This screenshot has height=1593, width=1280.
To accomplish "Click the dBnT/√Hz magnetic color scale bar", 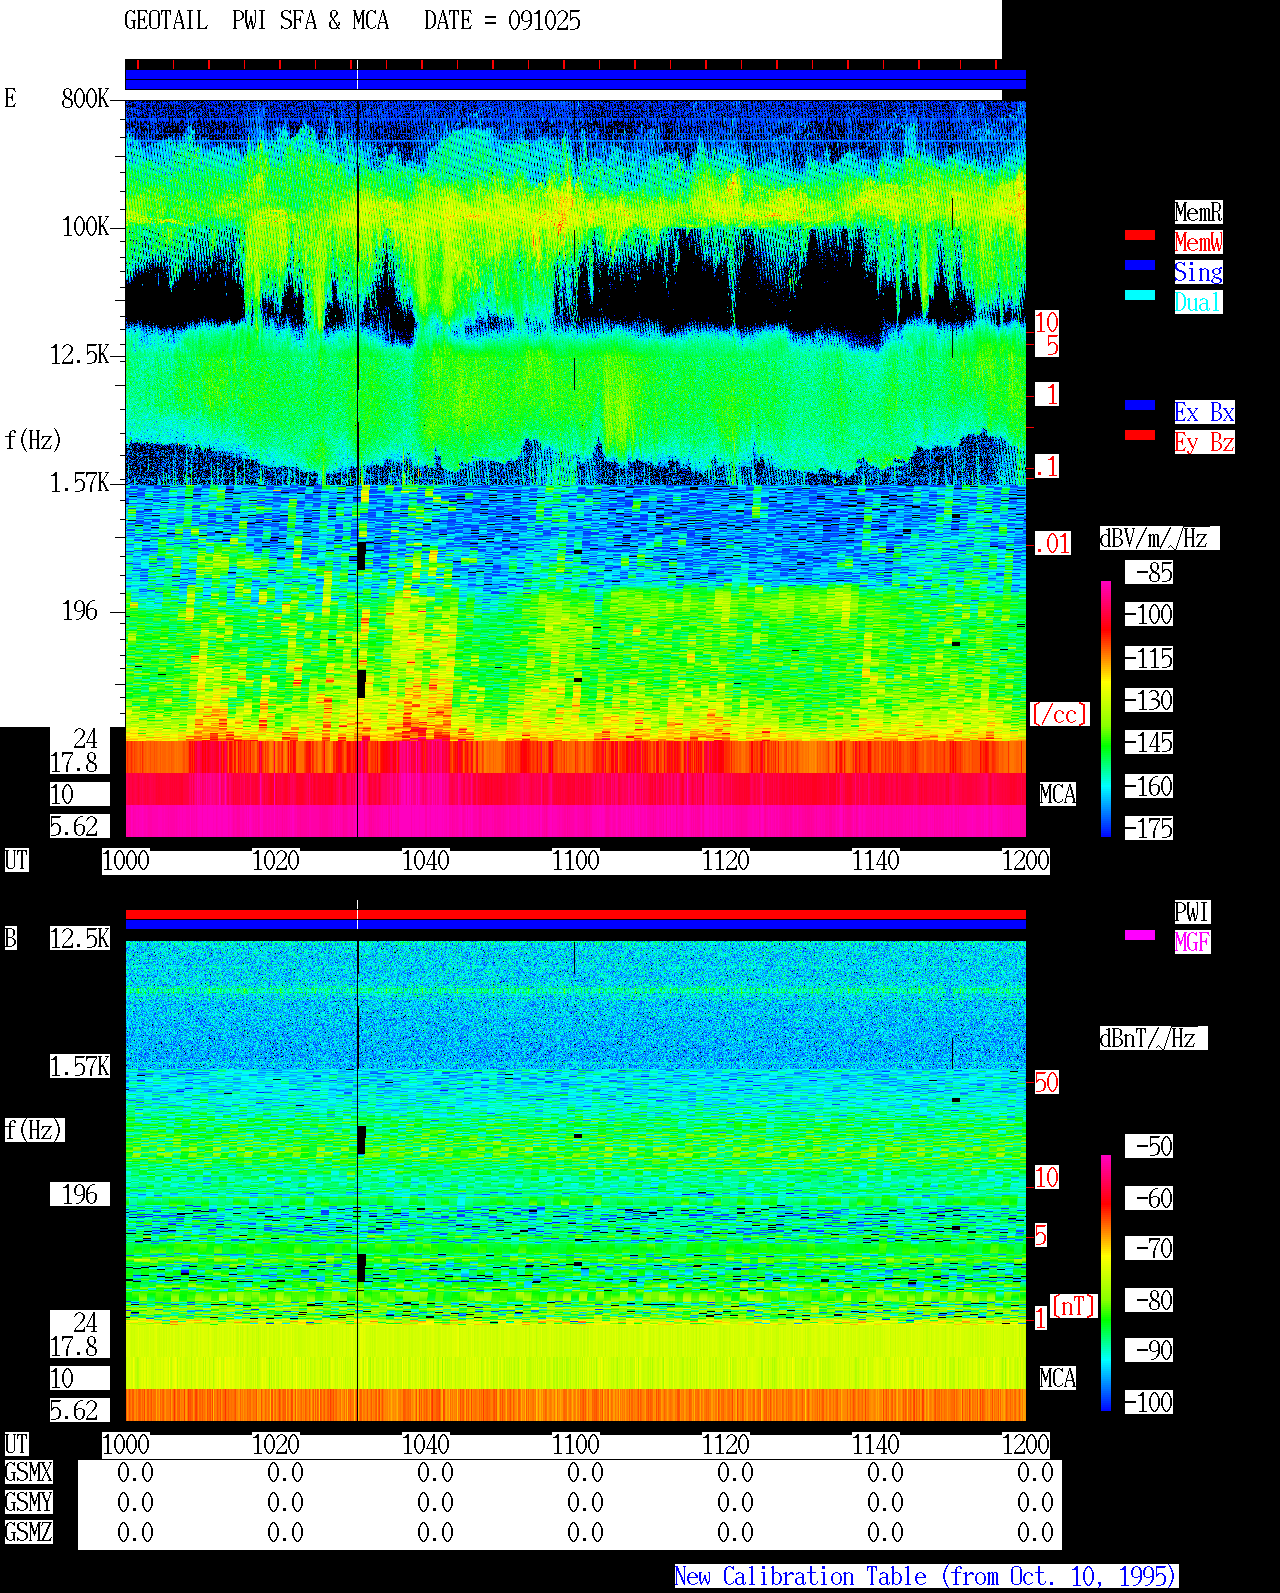I will pyautogui.click(x=1106, y=1283).
